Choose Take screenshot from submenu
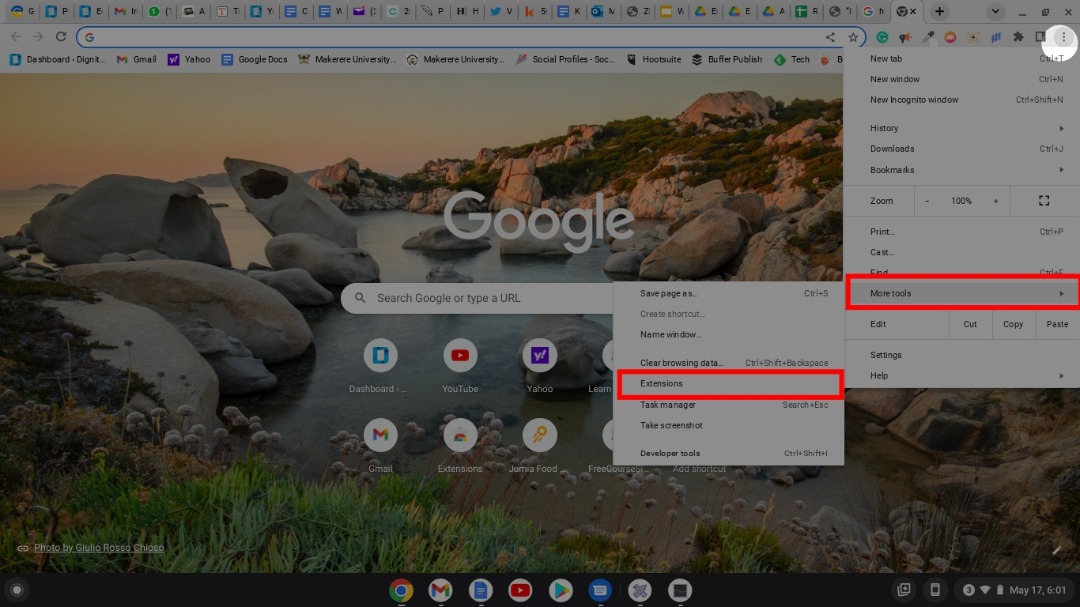This screenshot has width=1080, height=607. coord(729,426)
